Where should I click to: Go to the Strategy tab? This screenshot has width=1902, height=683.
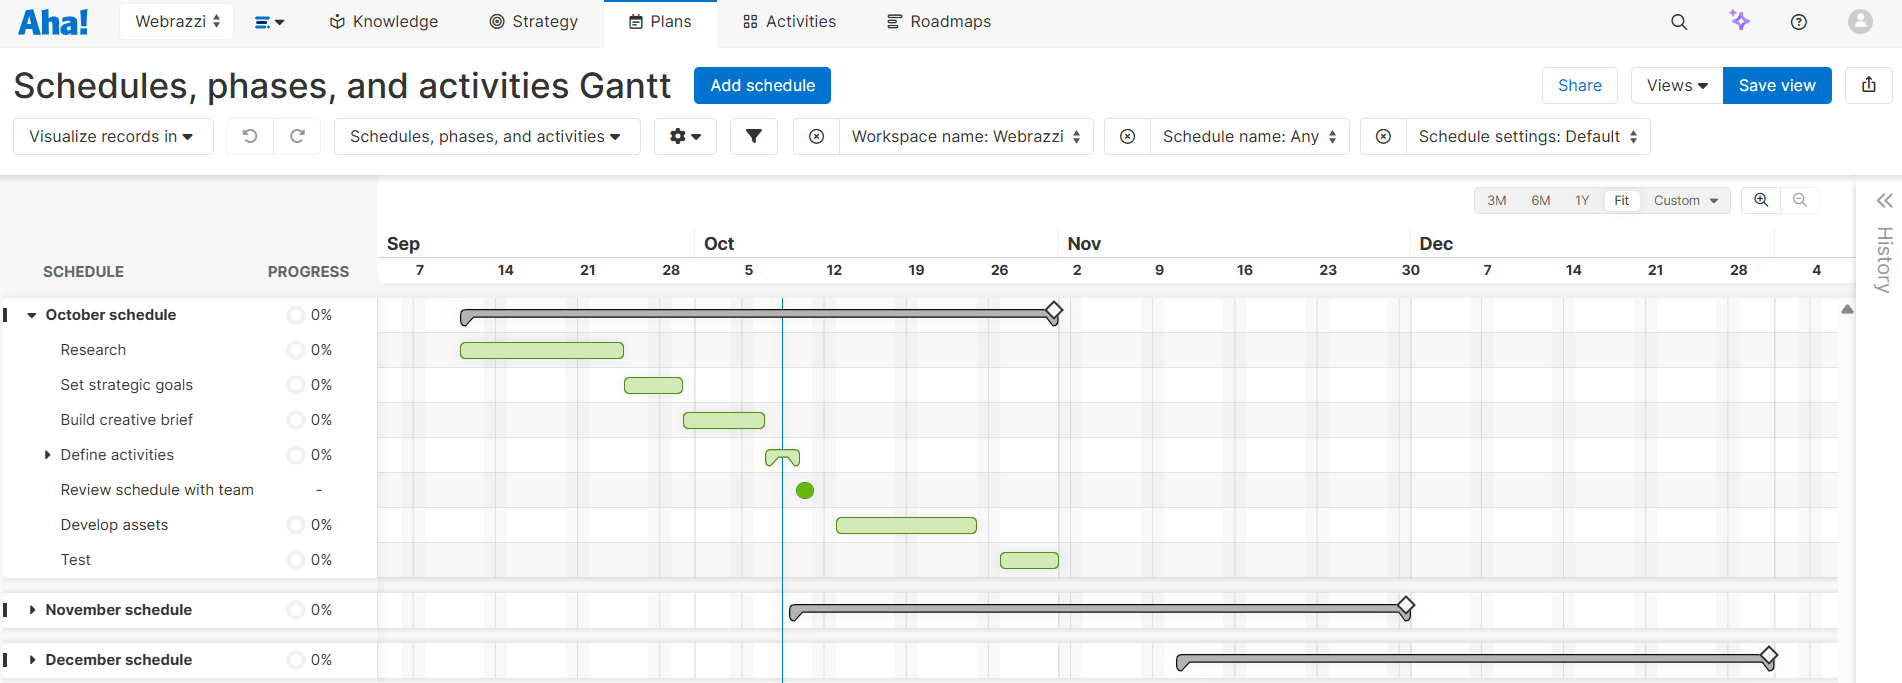(533, 22)
